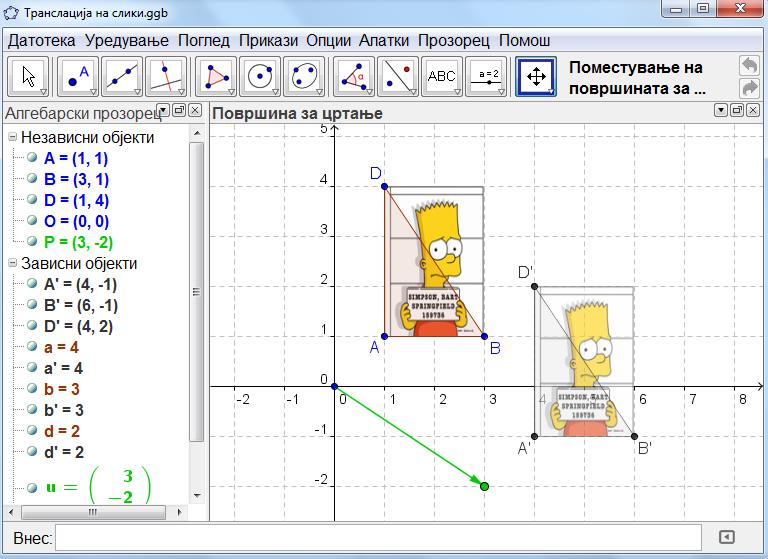Detach Algebra panel into separate window
Image resolution: width=768 pixels, height=559 pixels.
[179, 110]
